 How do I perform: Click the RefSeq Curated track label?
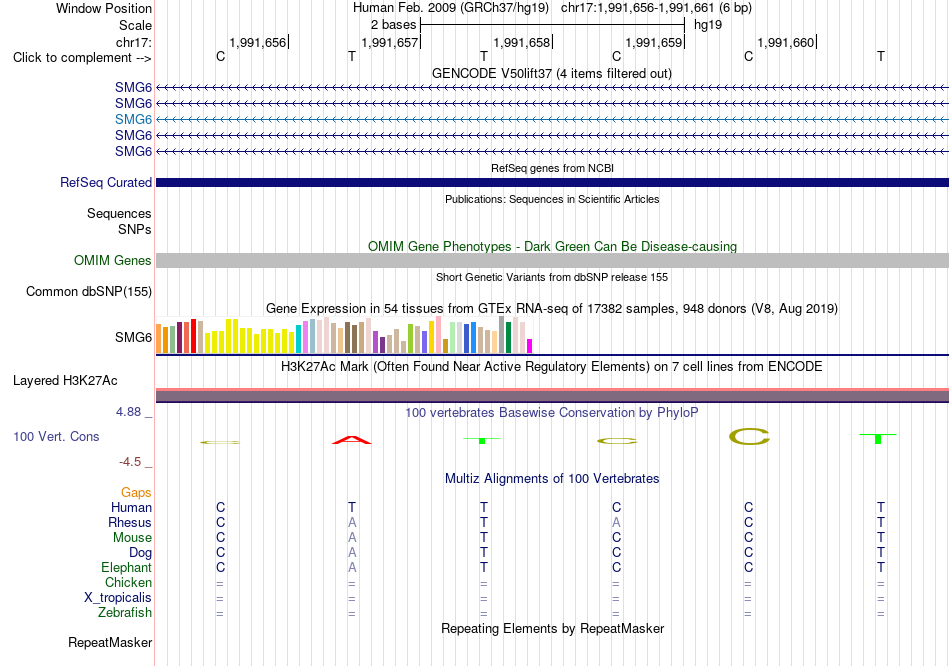[x=106, y=182]
